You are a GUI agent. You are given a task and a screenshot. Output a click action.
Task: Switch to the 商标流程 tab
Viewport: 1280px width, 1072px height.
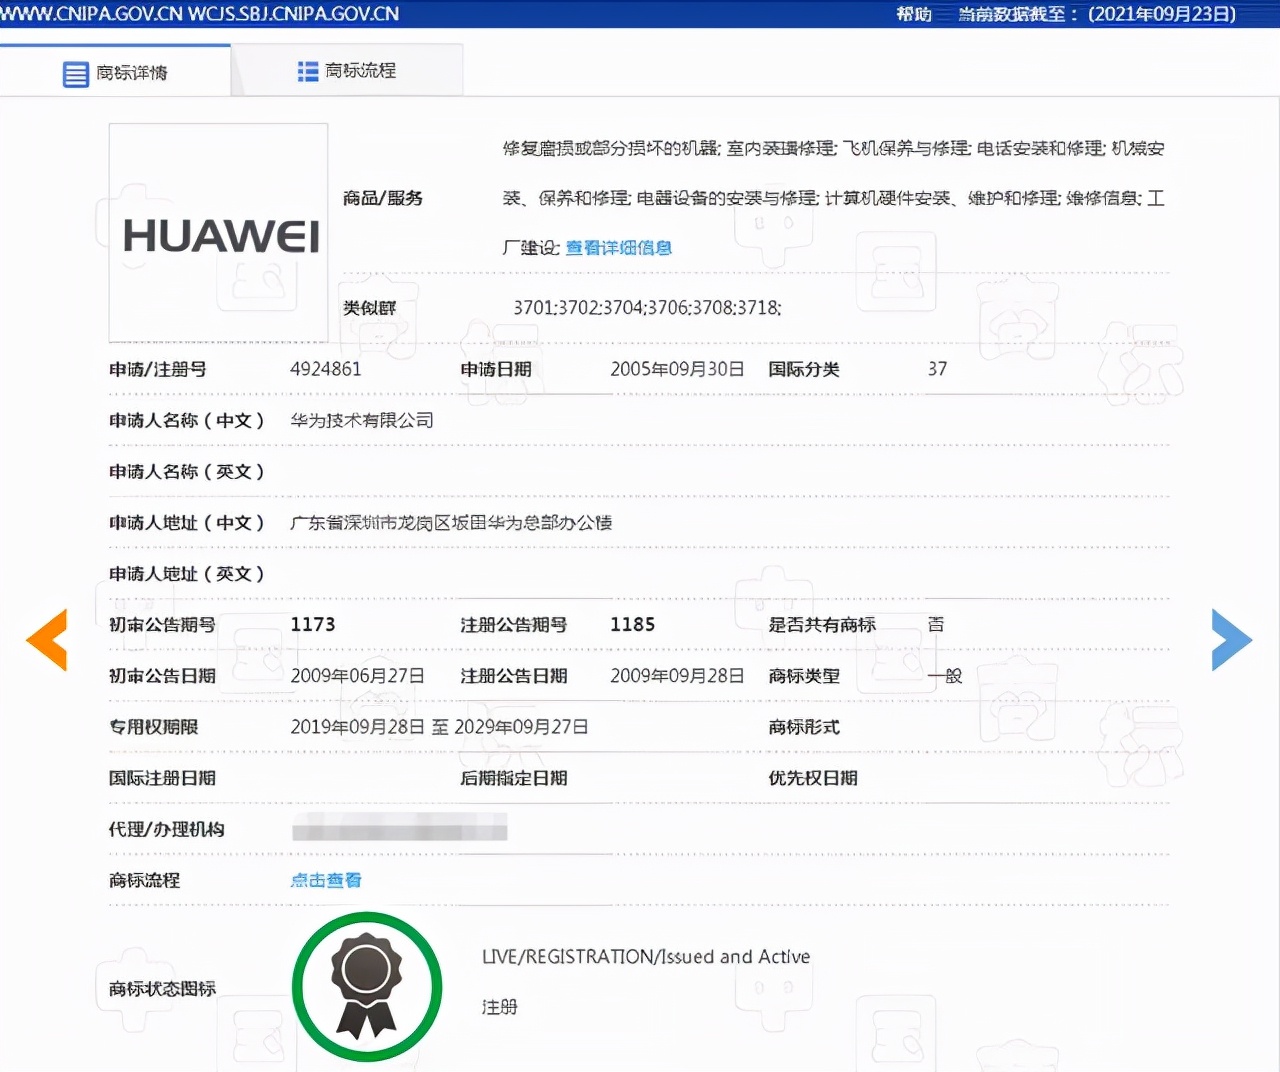click(x=347, y=70)
